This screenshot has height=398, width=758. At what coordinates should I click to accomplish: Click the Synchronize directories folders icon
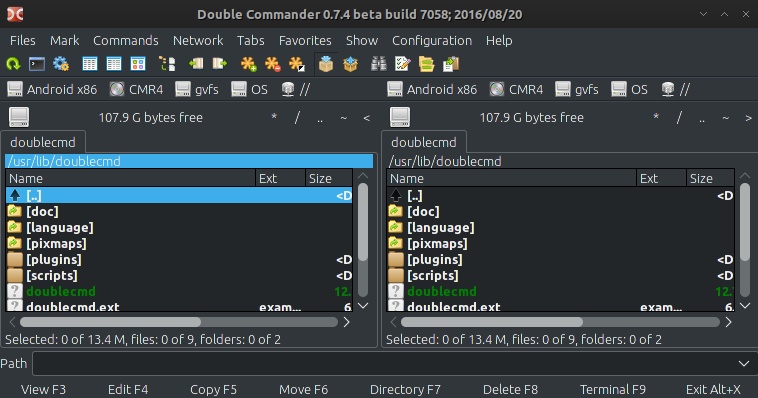click(427, 64)
